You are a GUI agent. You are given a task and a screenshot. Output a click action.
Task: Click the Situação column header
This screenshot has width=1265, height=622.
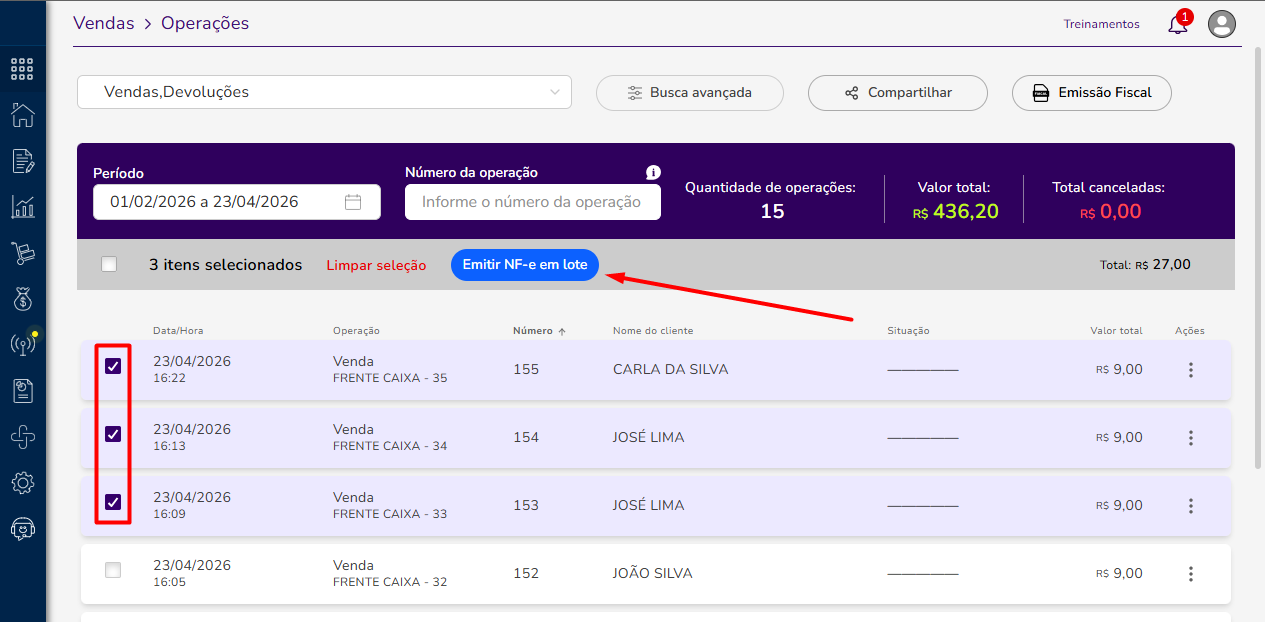(908, 331)
